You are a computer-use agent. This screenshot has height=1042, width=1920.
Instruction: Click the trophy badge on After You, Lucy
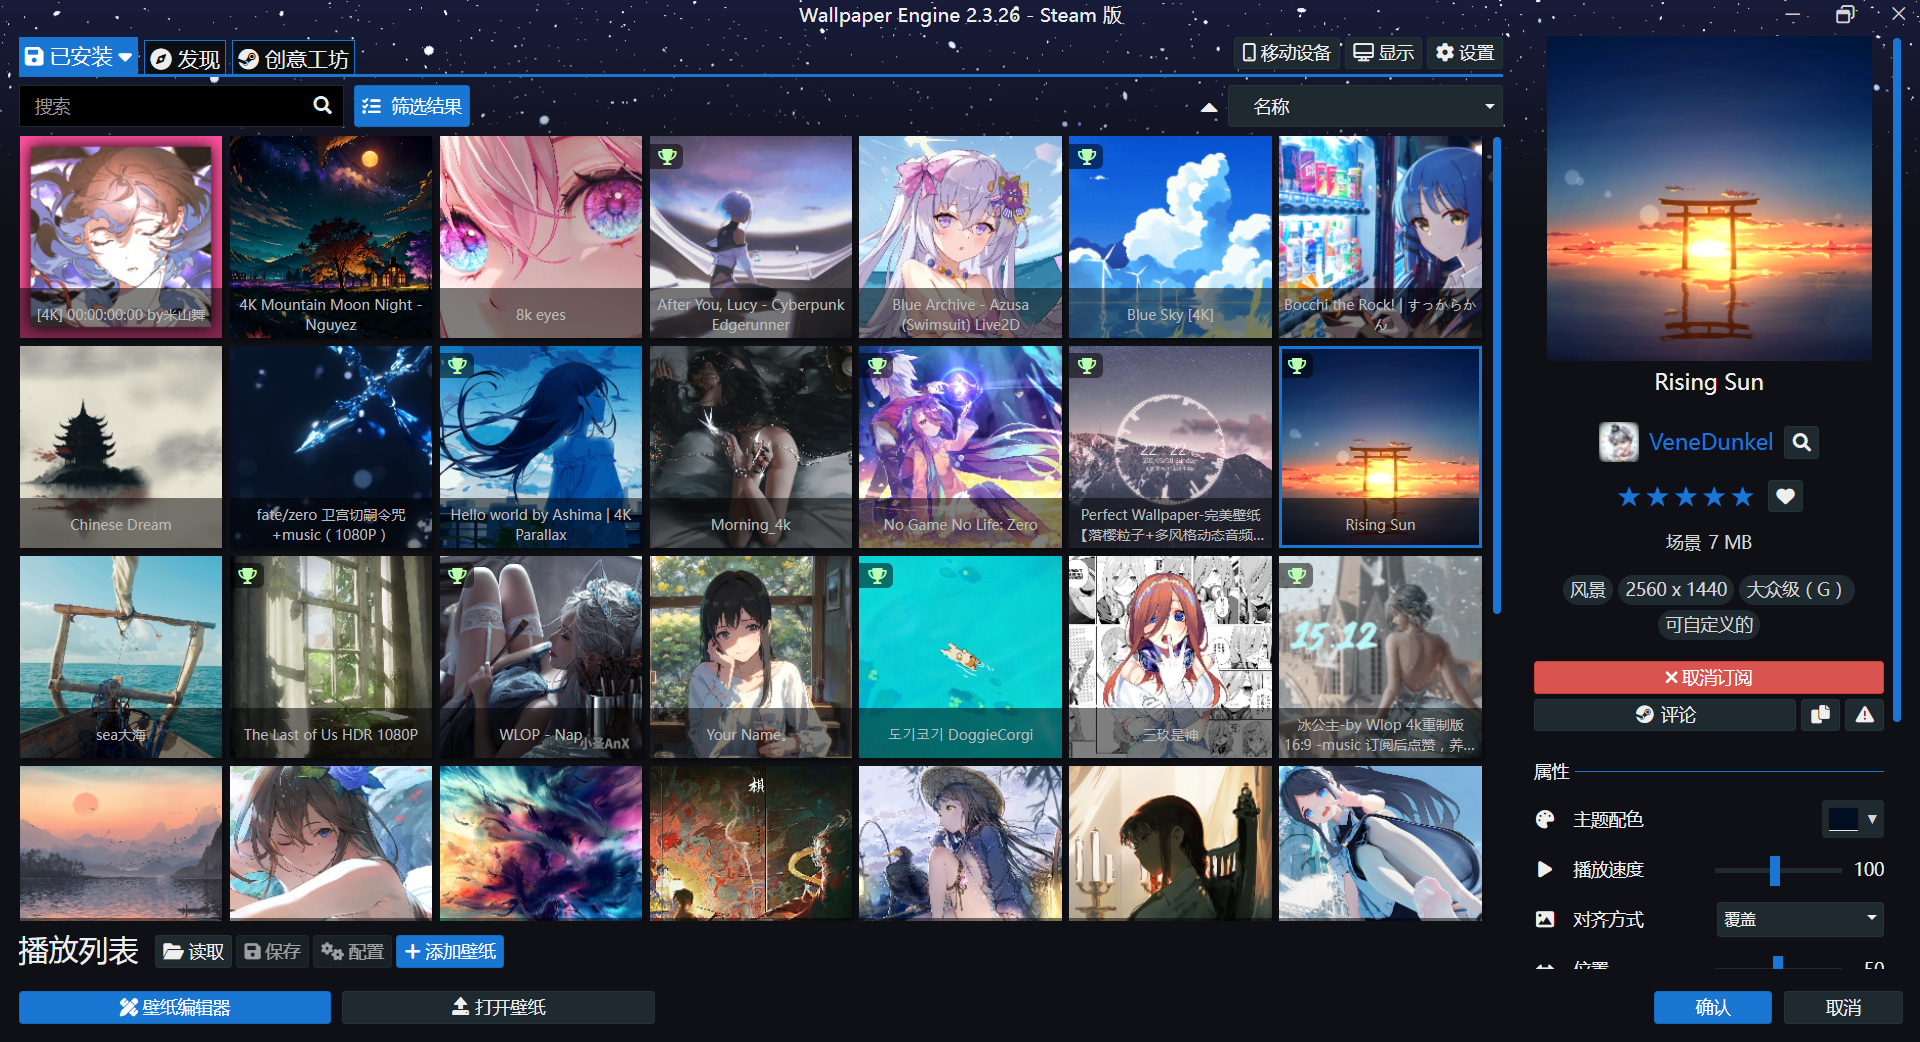[667, 156]
